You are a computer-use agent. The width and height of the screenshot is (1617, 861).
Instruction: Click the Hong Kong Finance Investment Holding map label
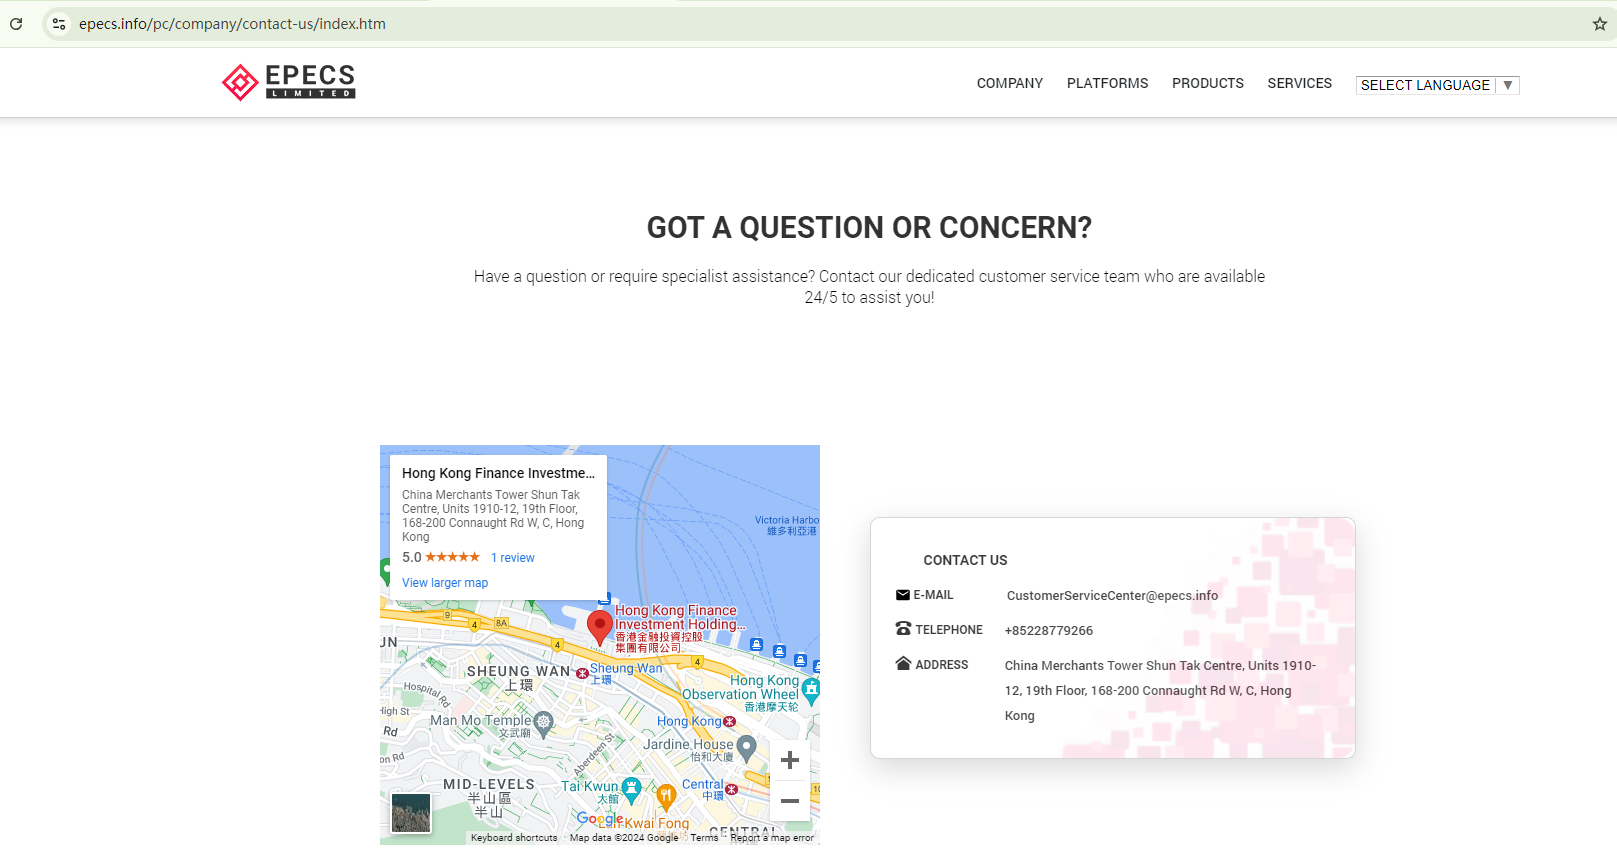680,631
